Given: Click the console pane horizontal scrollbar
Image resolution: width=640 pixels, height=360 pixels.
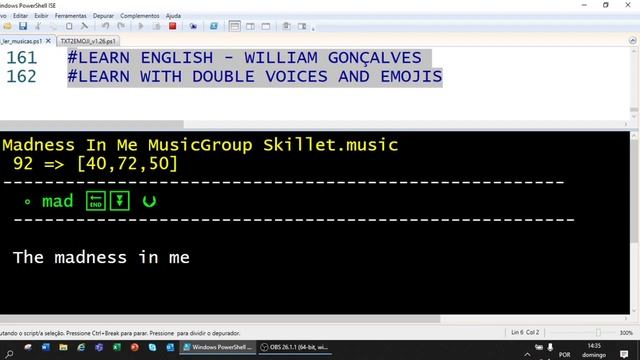Looking at the screenshot, I should tap(220, 319).
